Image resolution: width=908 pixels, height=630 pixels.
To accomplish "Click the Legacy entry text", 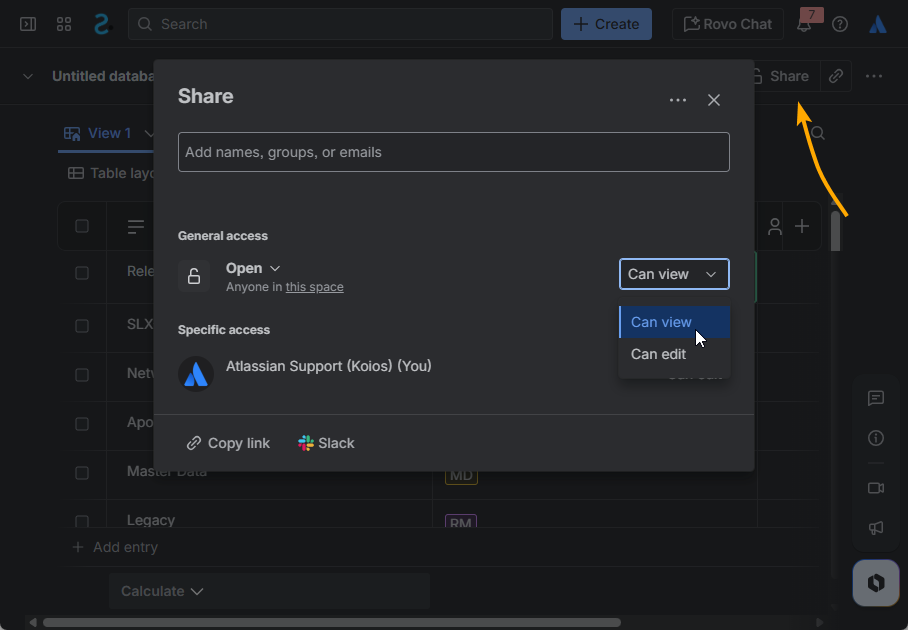I will (151, 521).
